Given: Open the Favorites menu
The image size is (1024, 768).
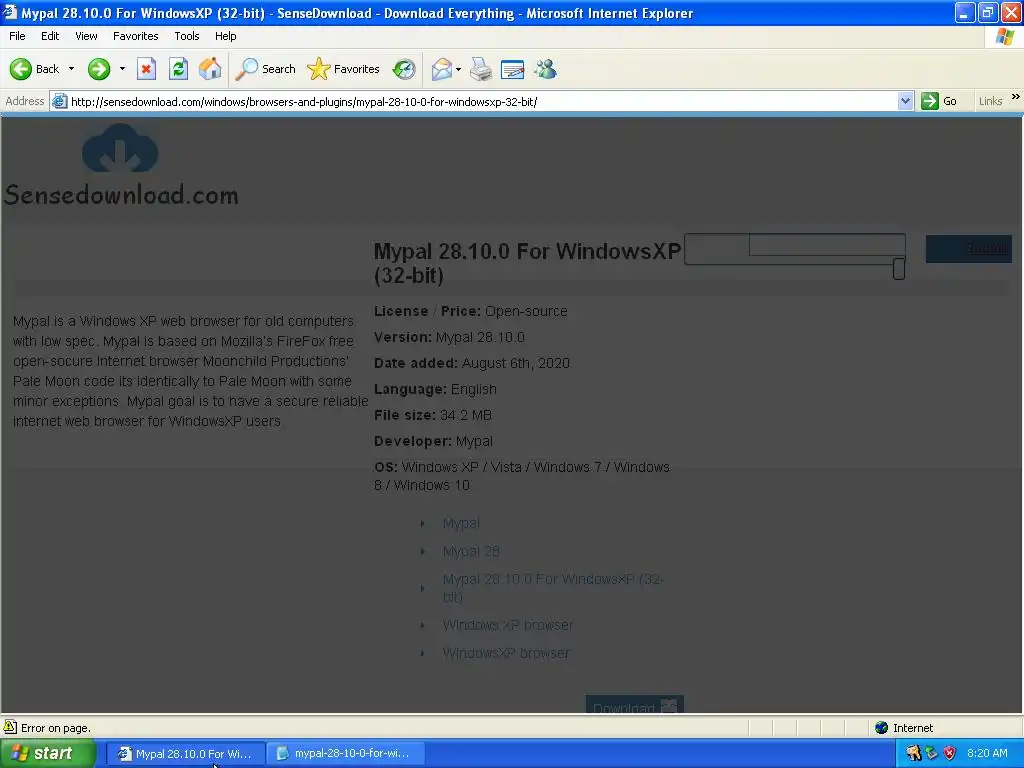Looking at the screenshot, I should 135,36.
